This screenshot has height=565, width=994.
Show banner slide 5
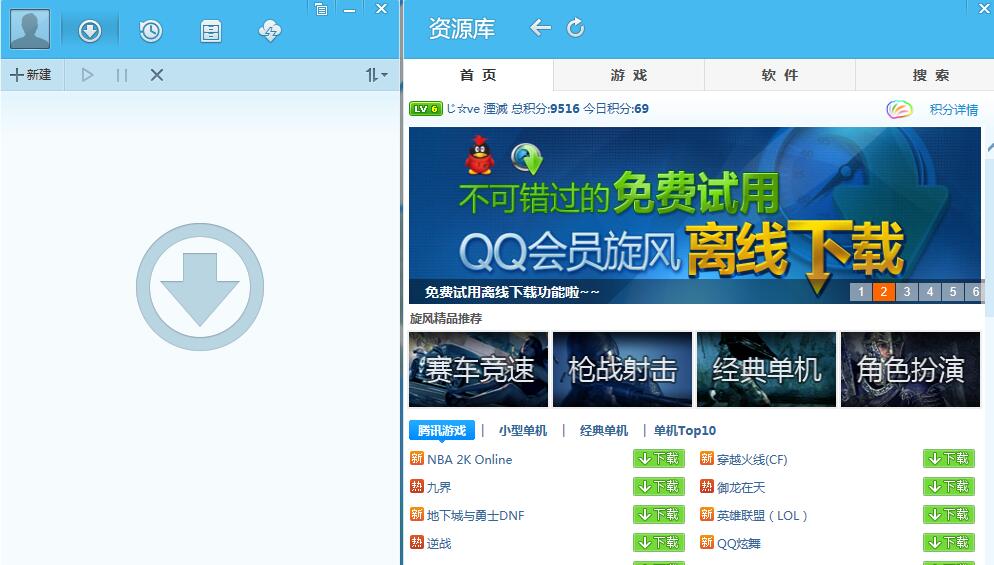[x=953, y=292]
